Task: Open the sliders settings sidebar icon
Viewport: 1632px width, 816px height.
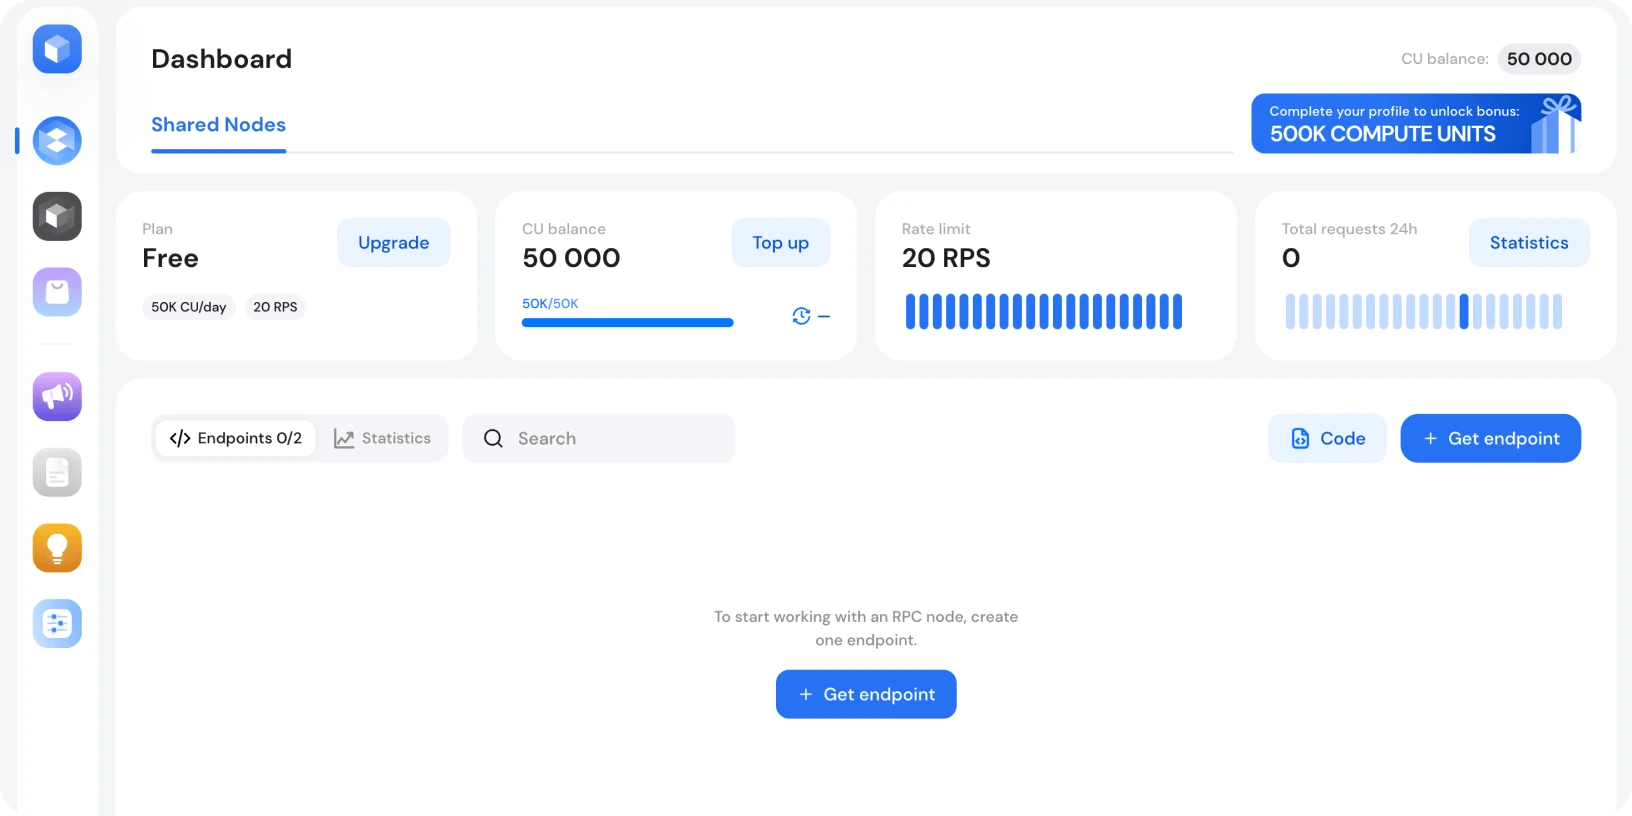Action: 57,624
